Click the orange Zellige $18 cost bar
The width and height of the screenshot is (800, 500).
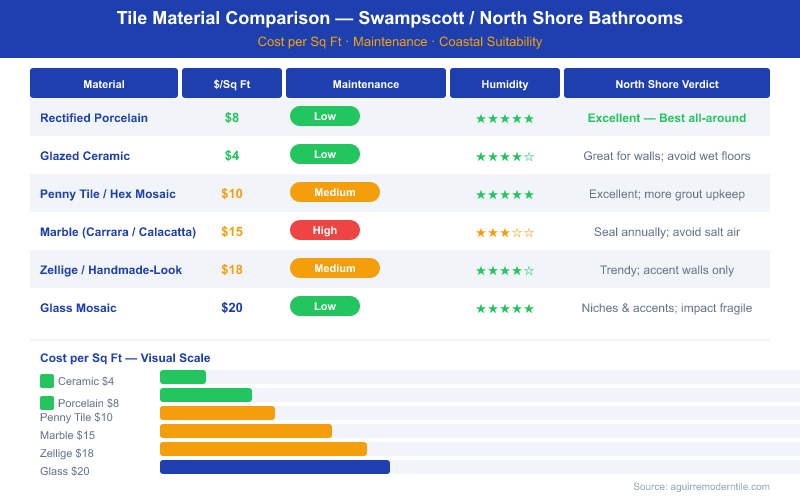263,449
